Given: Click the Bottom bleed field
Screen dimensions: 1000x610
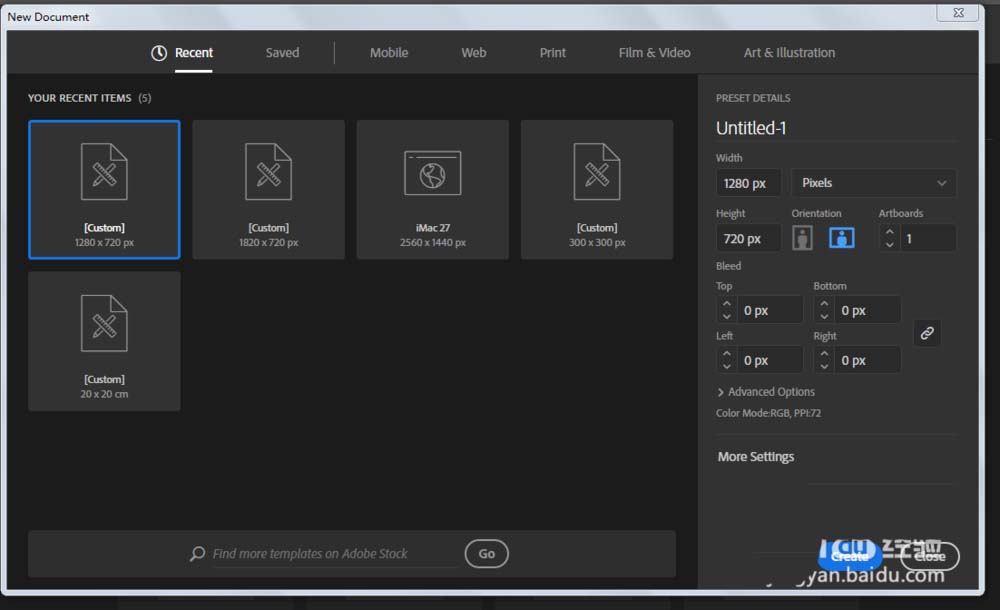Looking at the screenshot, I should (867, 310).
